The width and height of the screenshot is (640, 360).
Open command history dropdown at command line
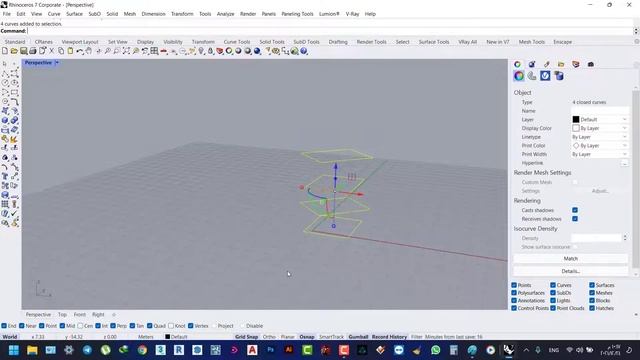coord(636,31)
